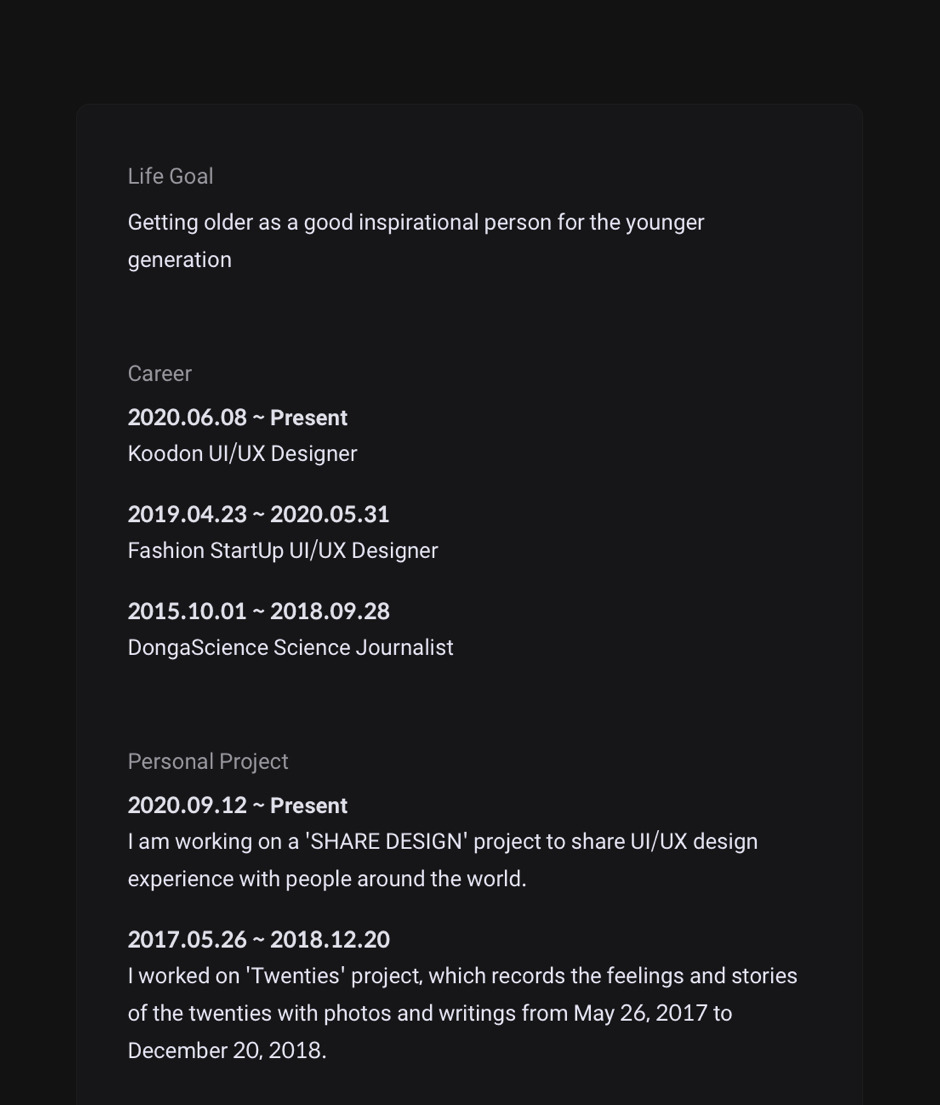
Task: Click the word "Present" under Career
Action: tap(309, 417)
